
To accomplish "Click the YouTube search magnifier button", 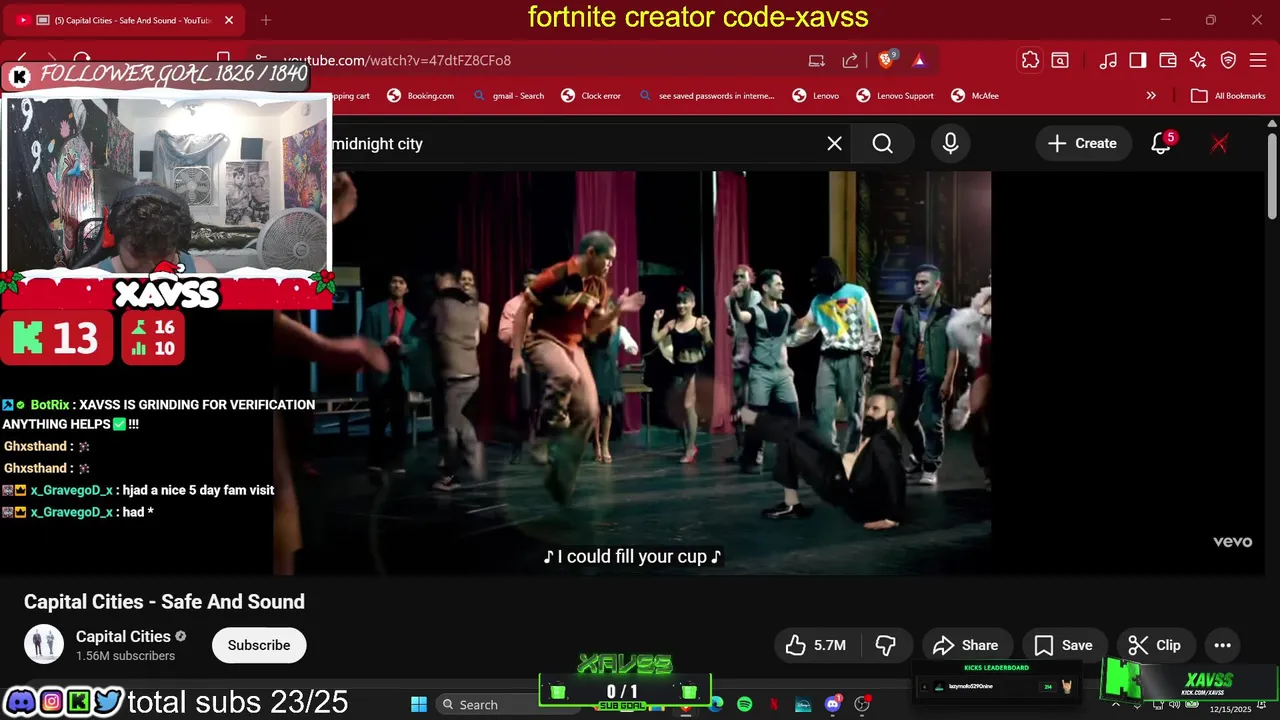I will tap(882, 144).
